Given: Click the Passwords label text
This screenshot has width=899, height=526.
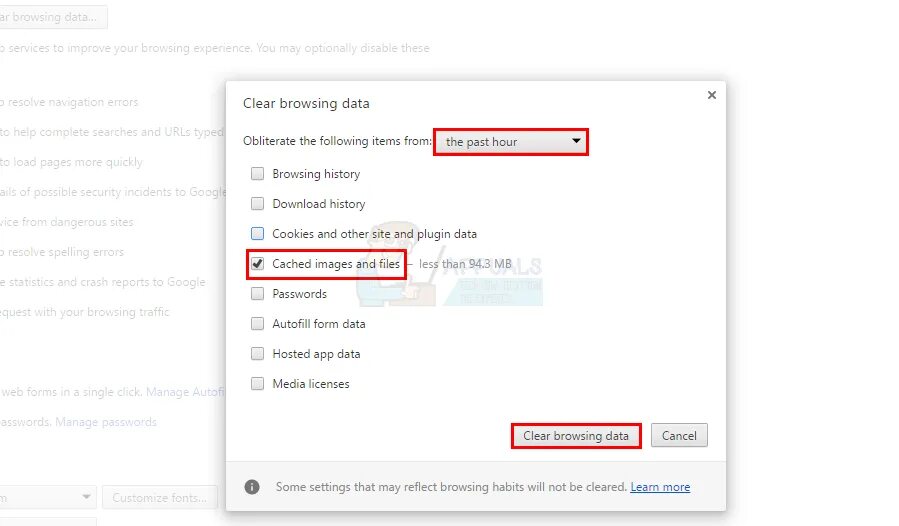Looking at the screenshot, I should tap(300, 294).
